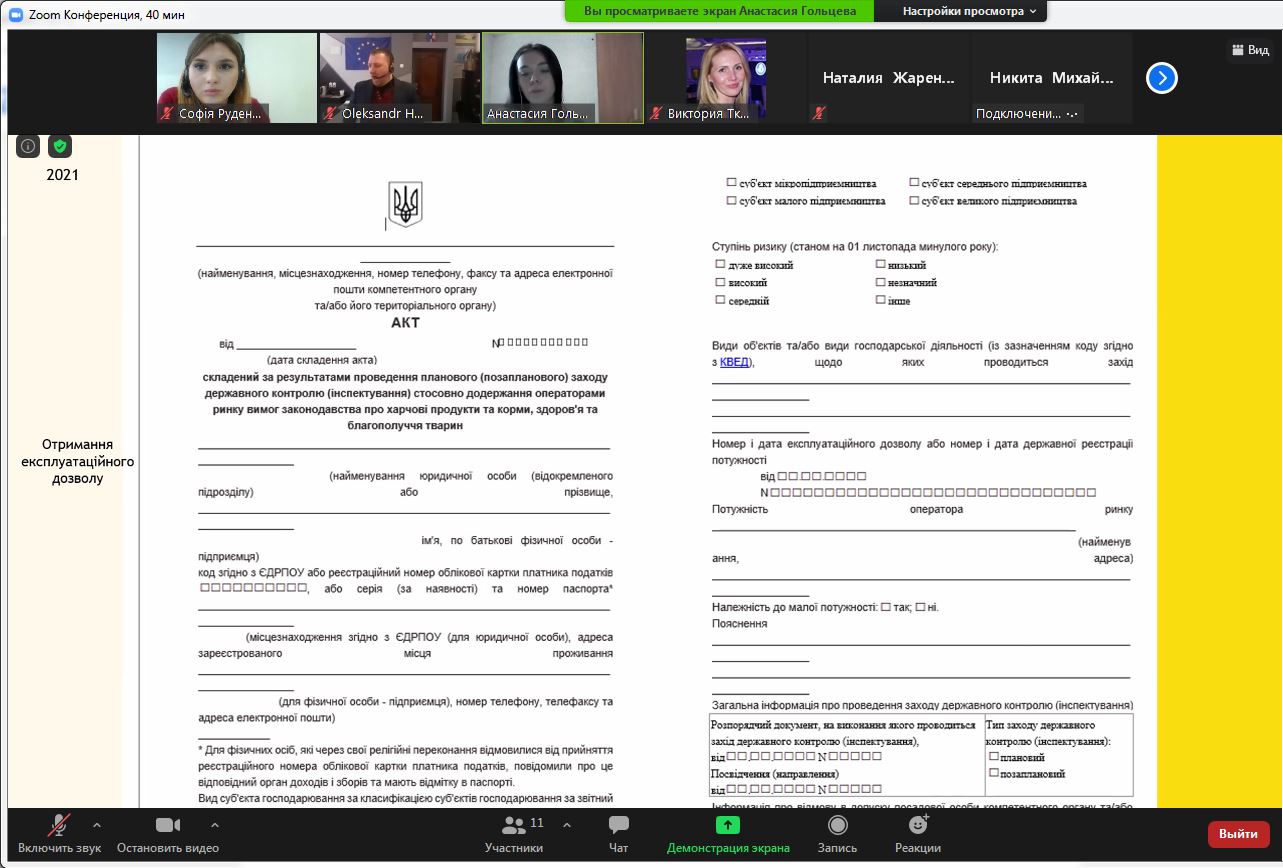The height and width of the screenshot is (868, 1283).
Task: Click the Ukrainian coat of arms emblem
Action: tap(405, 203)
